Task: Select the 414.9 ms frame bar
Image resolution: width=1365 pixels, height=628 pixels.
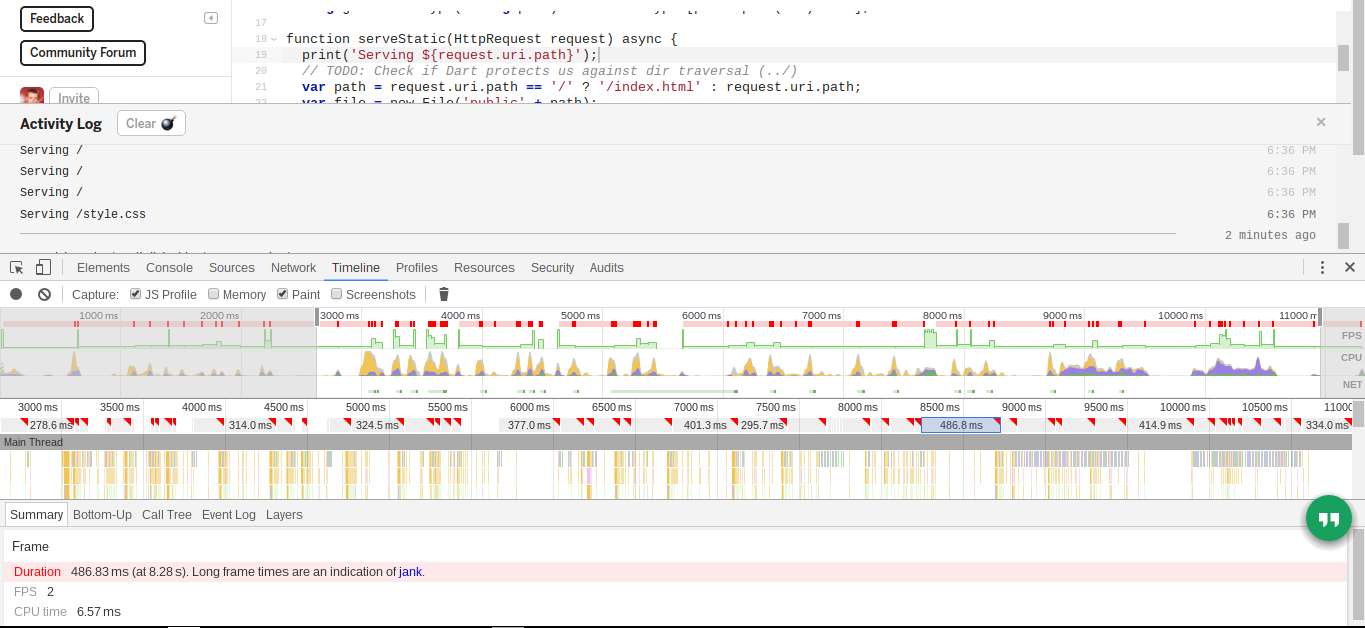Action: (x=1160, y=425)
